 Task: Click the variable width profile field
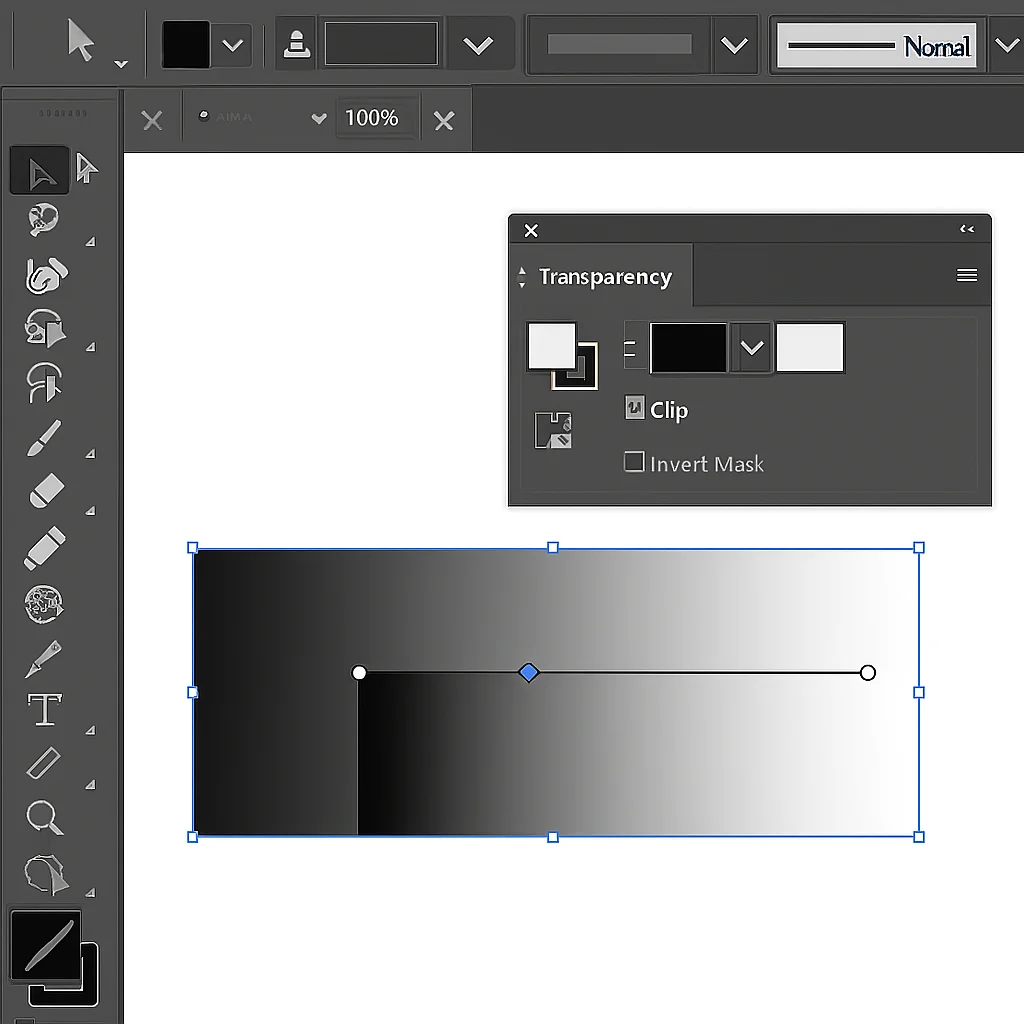click(x=619, y=44)
